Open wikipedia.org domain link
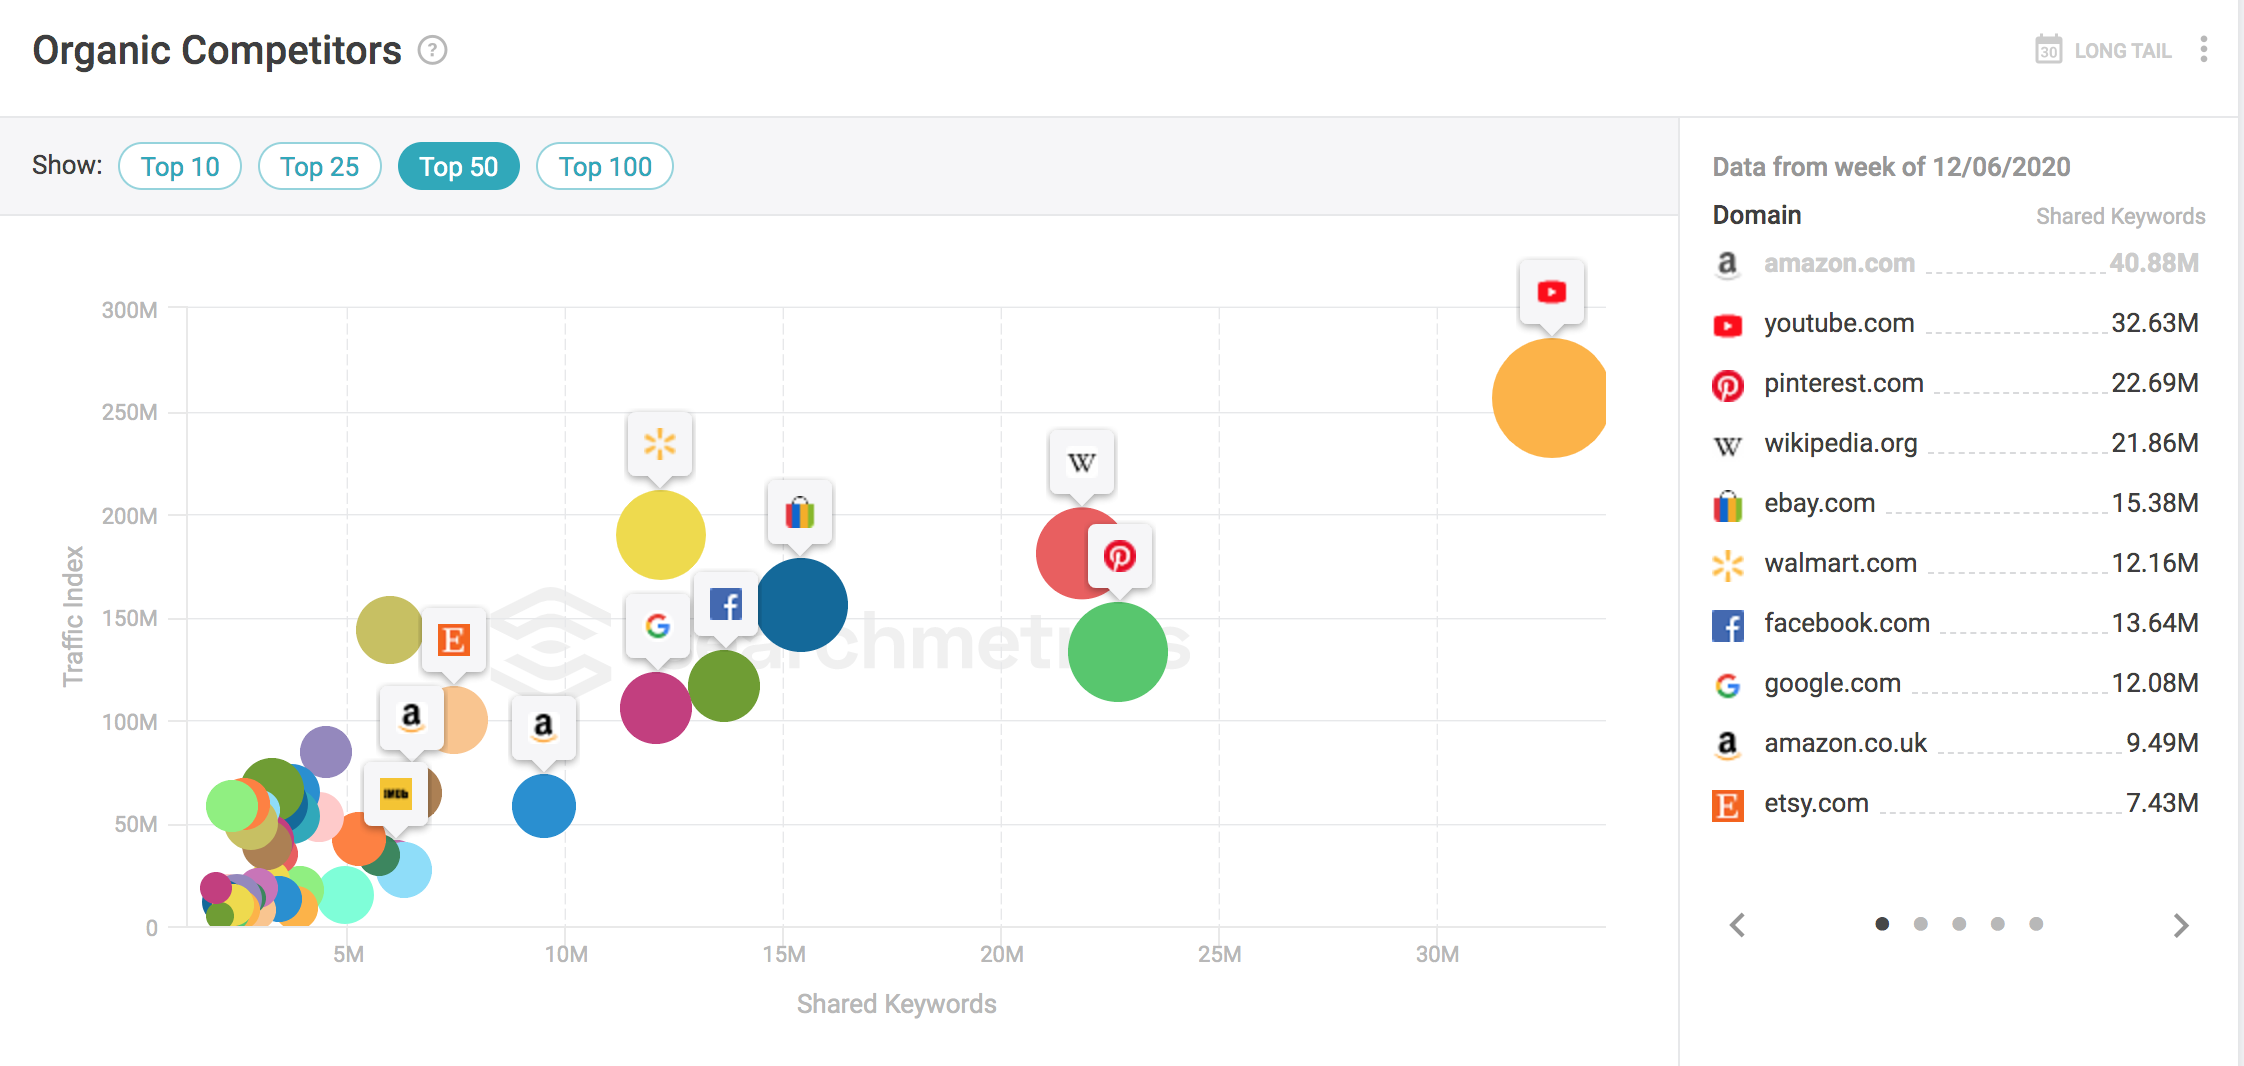Viewport: 2244px width, 1066px height. point(1840,443)
